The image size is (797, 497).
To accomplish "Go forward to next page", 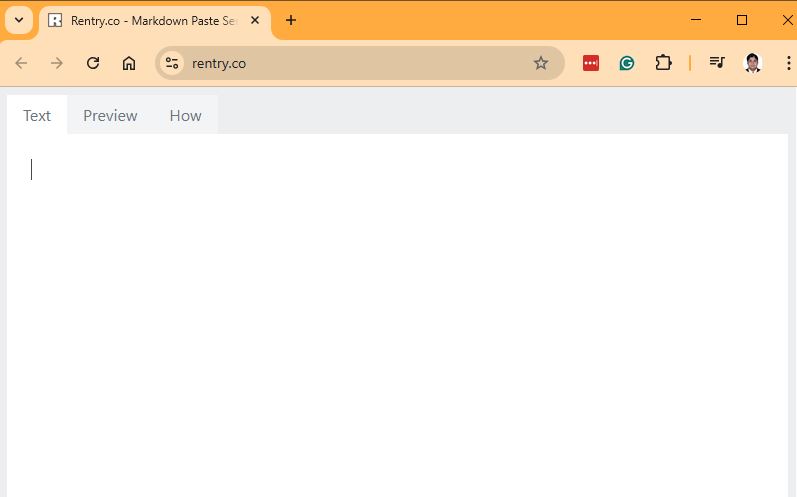I will pyautogui.click(x=57, y=63).
